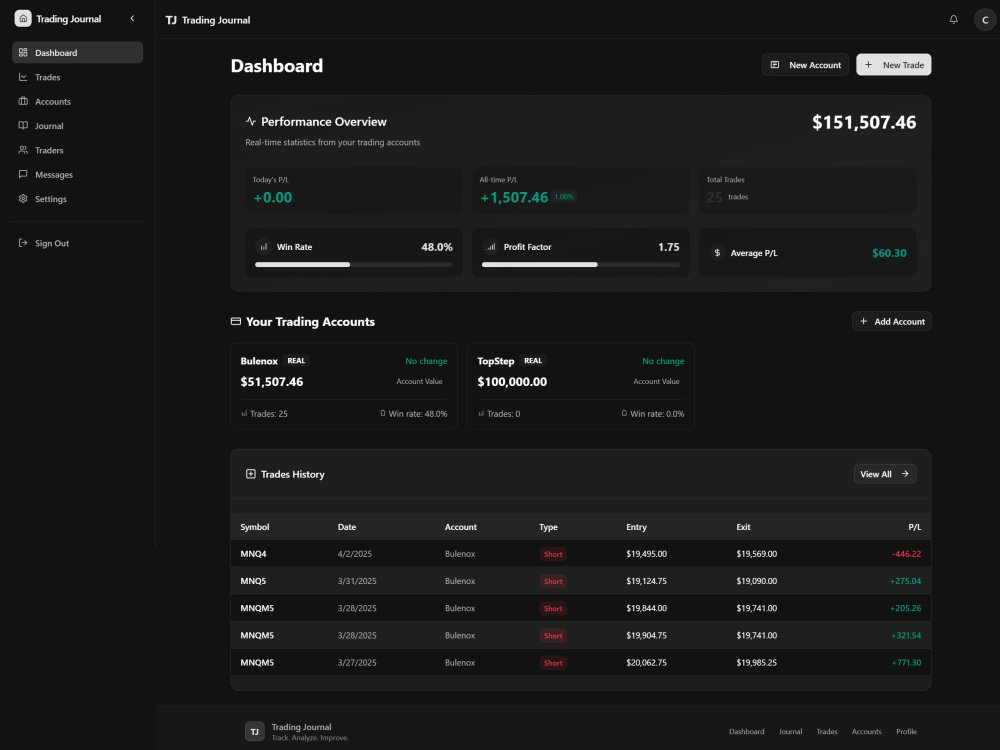Click the Messages chat bubble icon

(x=23, y=174)
